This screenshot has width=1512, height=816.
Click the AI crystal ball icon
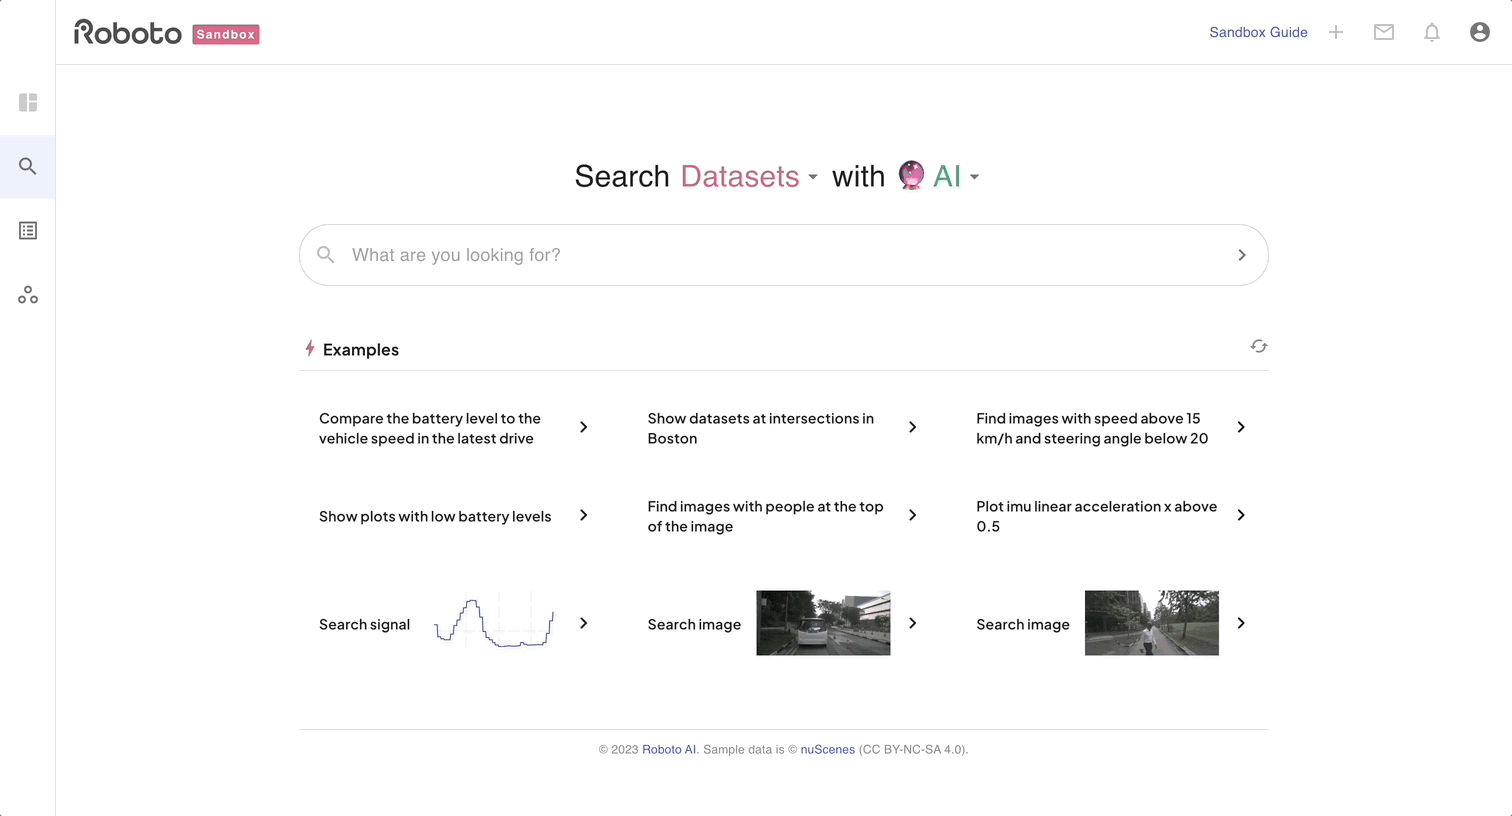(x=911, y=175)
